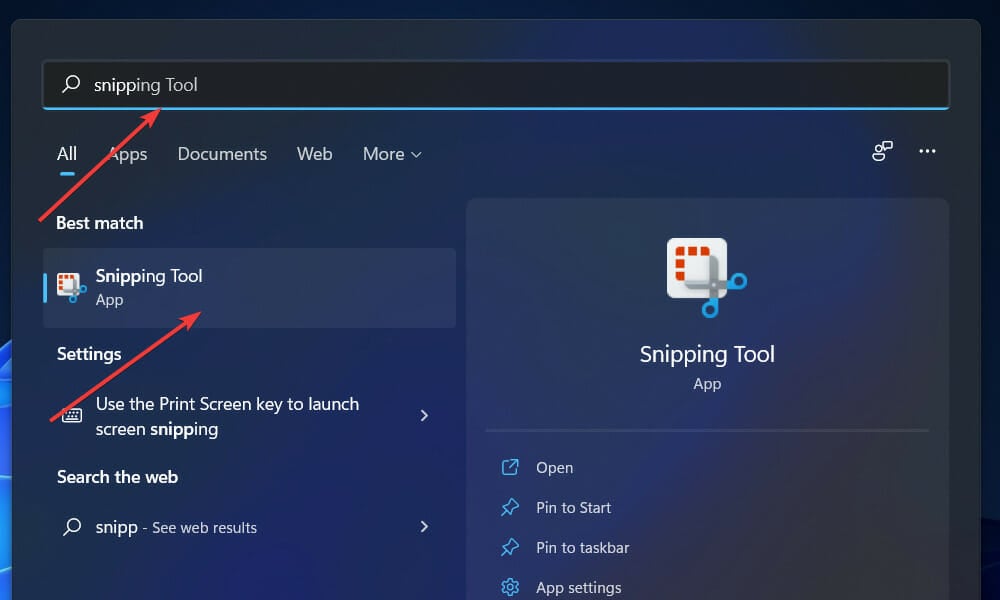Open snipp See web results entry
Screen dimensions: 1000x600
pyautogui.click(x=249, y=527)
